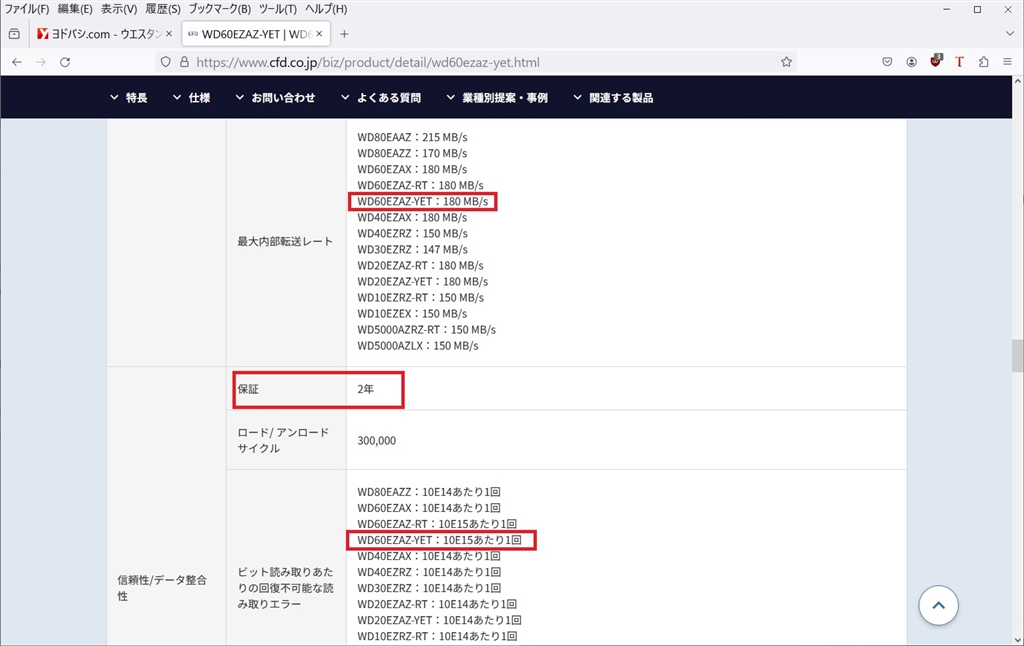The width and height of the screenshot is (1024, 646).
Task: Click the scrollbar down arrow
Action: tap(1017, 639)
